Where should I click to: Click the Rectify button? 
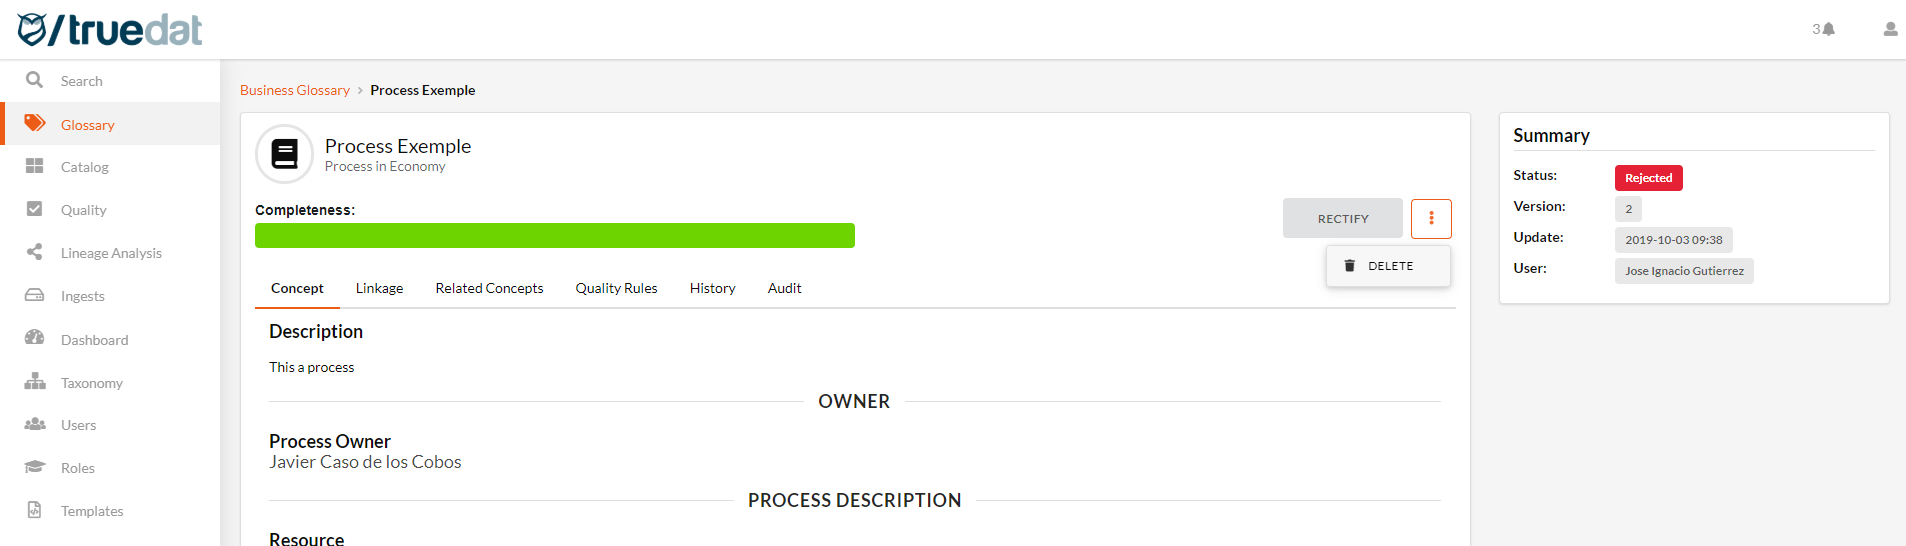(1342, 218)
